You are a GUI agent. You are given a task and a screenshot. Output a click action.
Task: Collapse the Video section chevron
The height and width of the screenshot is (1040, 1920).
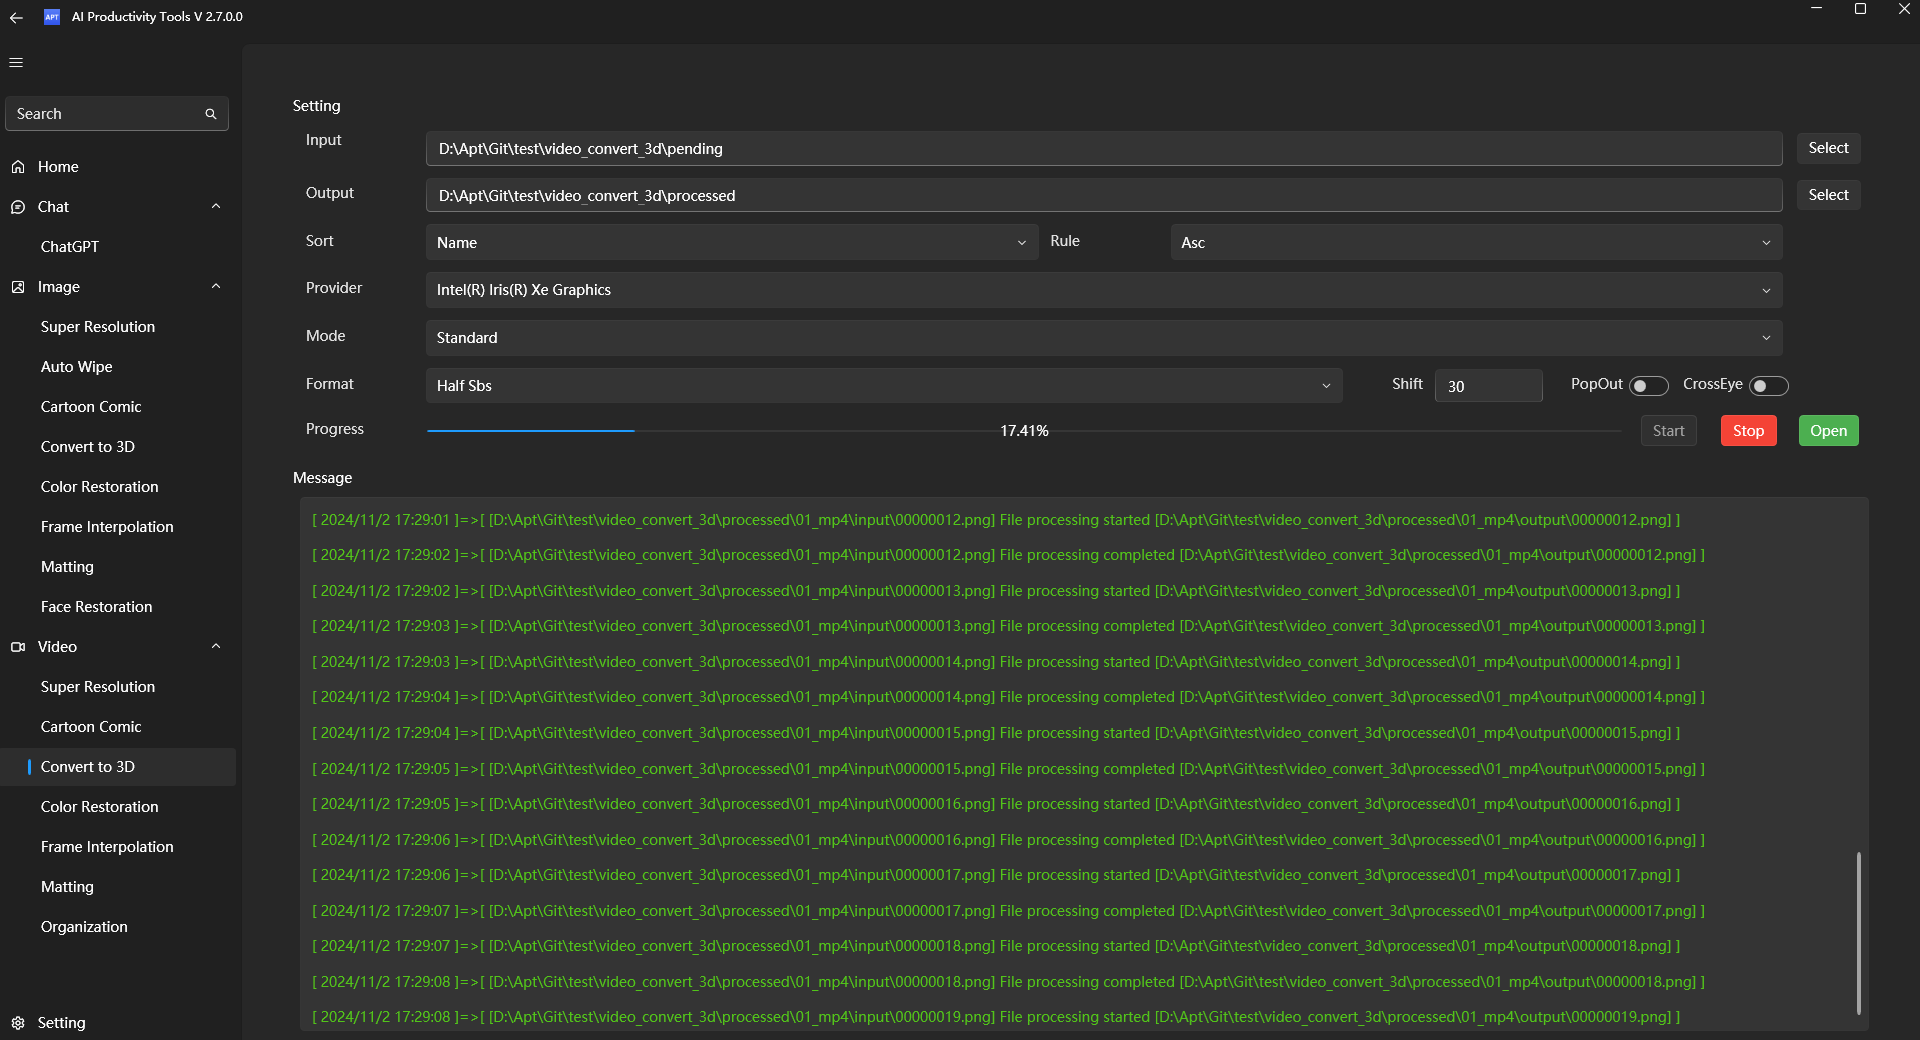(216, 647)
